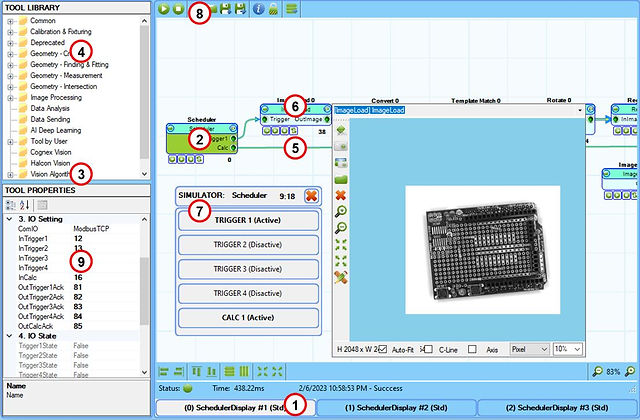640x420 pixels.
Task: Open the Pixel unit dropdown
Action: pyautogui.click(x=530, y=349)
